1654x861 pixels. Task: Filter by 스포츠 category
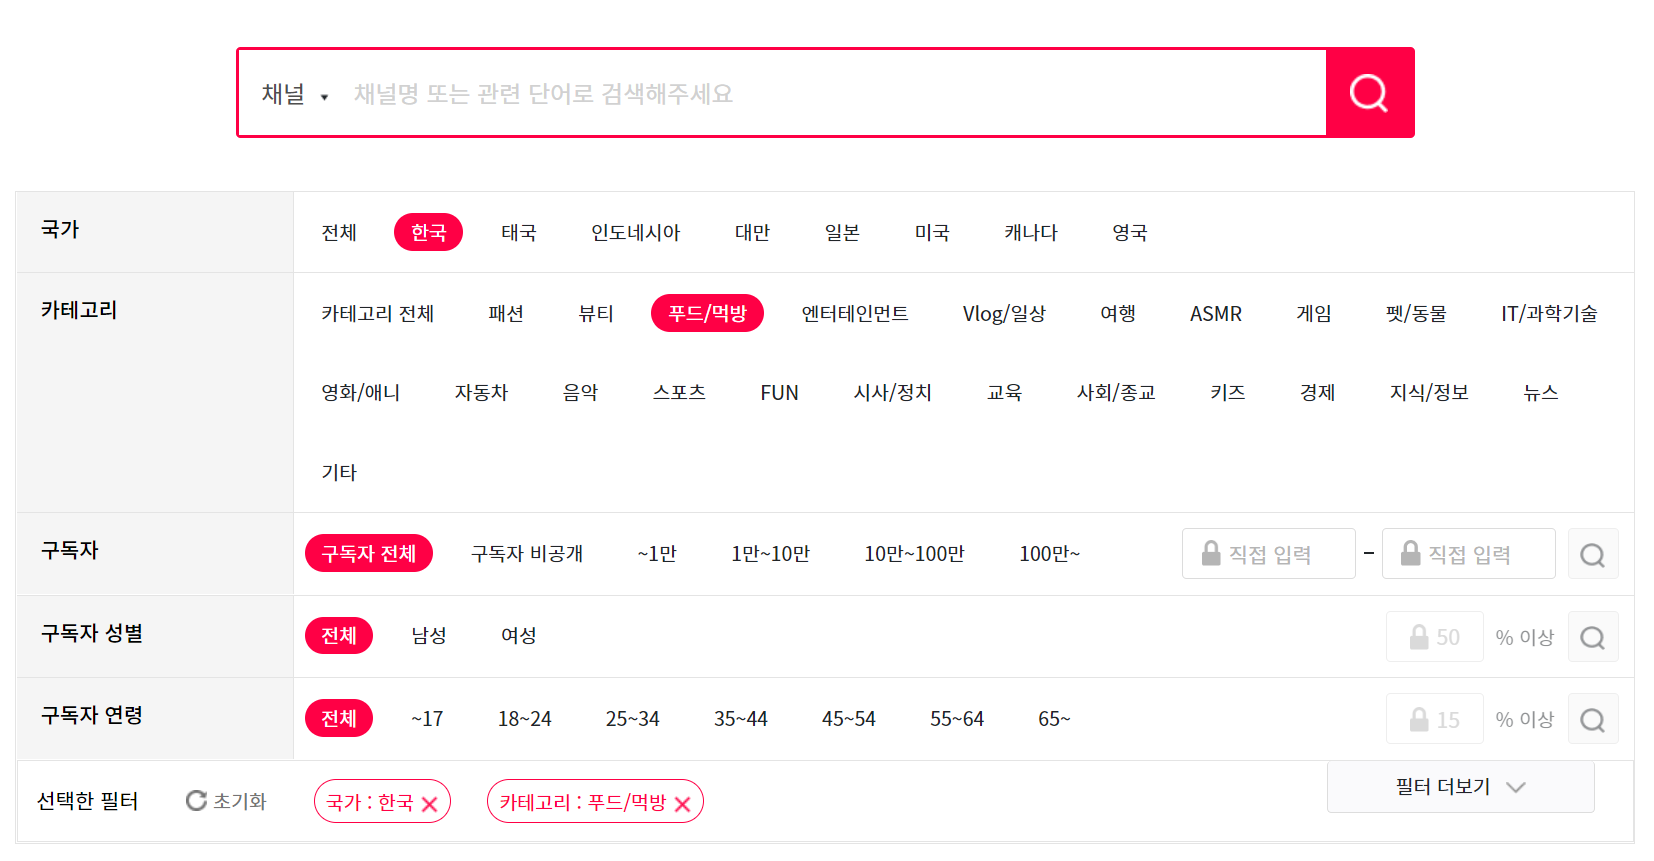679,392
